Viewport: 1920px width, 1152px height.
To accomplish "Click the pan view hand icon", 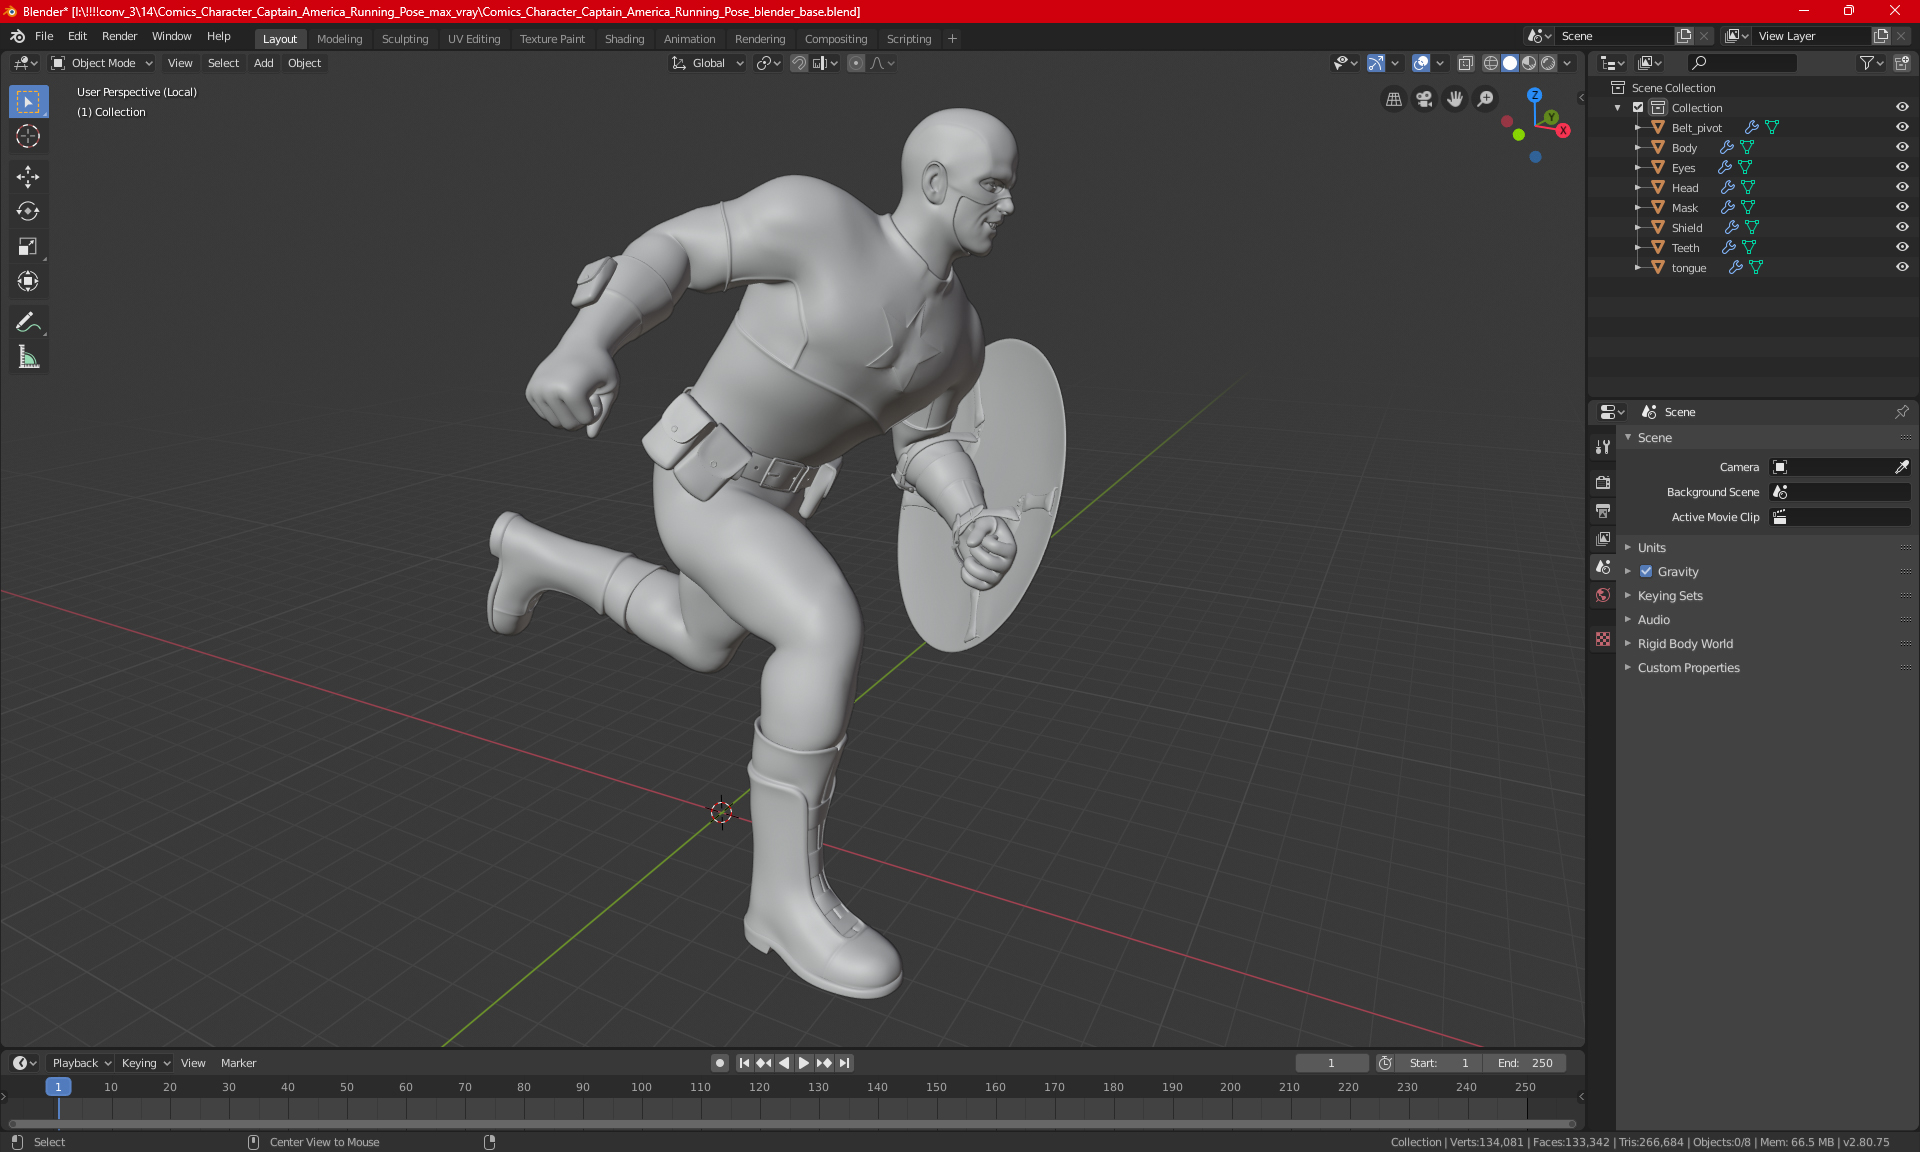I will [1455, 99].
